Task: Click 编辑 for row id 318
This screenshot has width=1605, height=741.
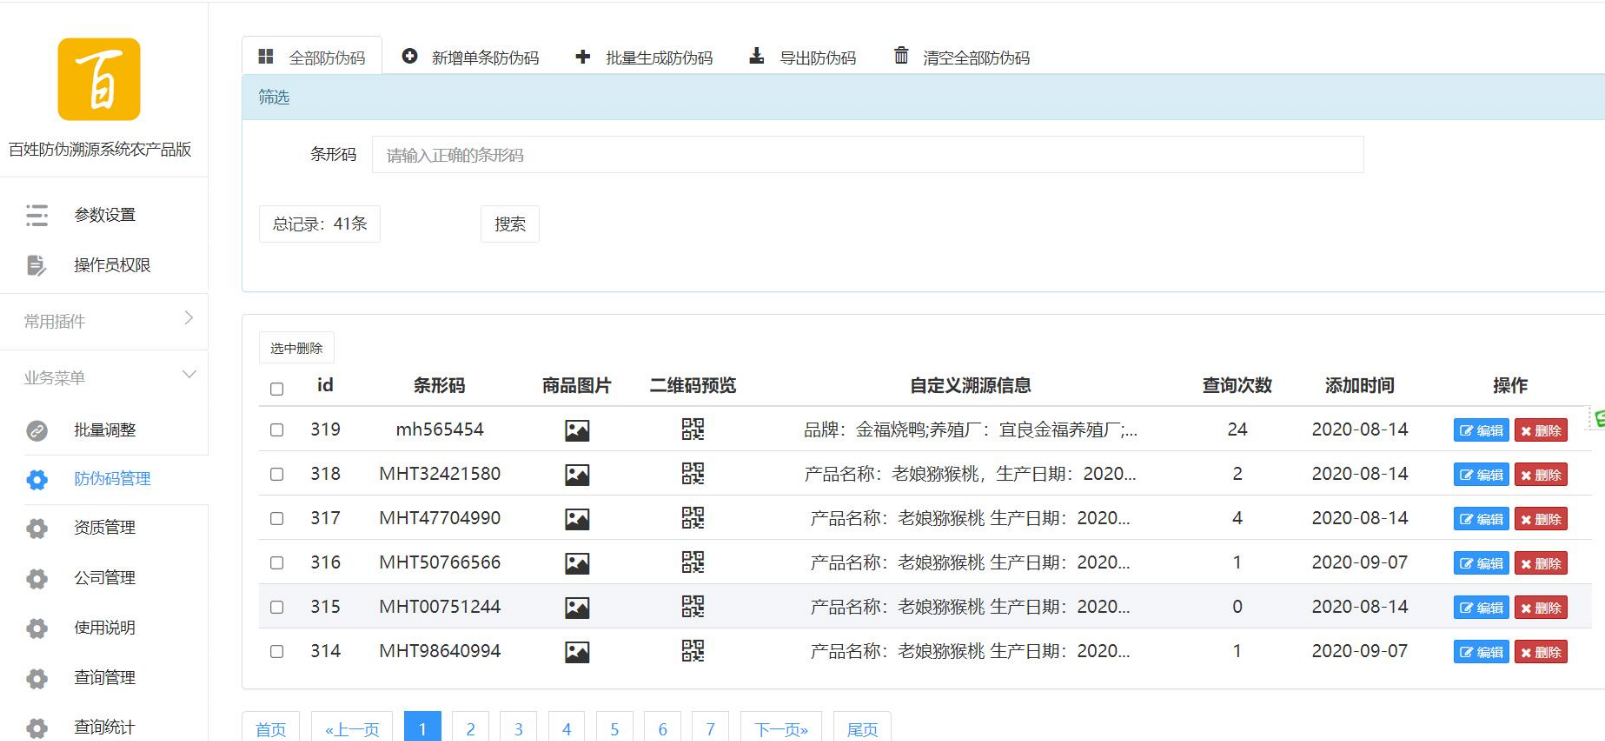Action: (1481, 475)
